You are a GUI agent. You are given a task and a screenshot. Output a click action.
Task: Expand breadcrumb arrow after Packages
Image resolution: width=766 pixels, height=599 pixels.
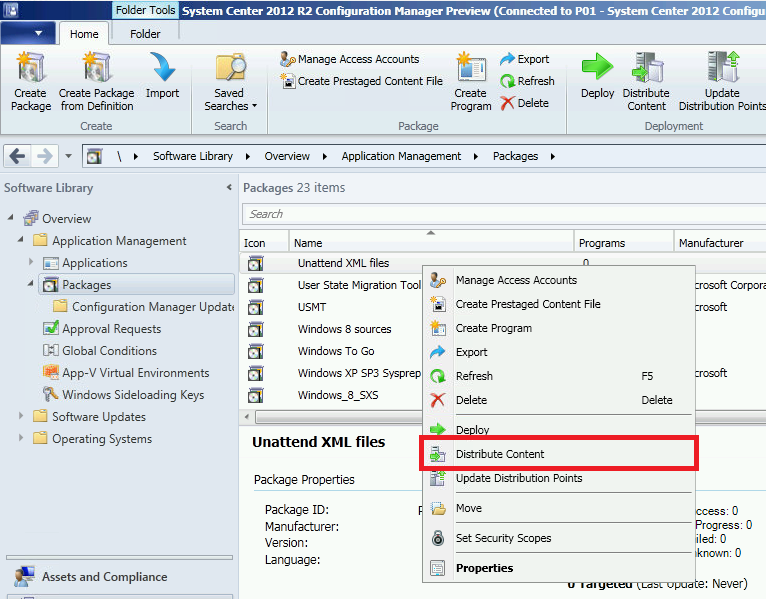(553, 156)
